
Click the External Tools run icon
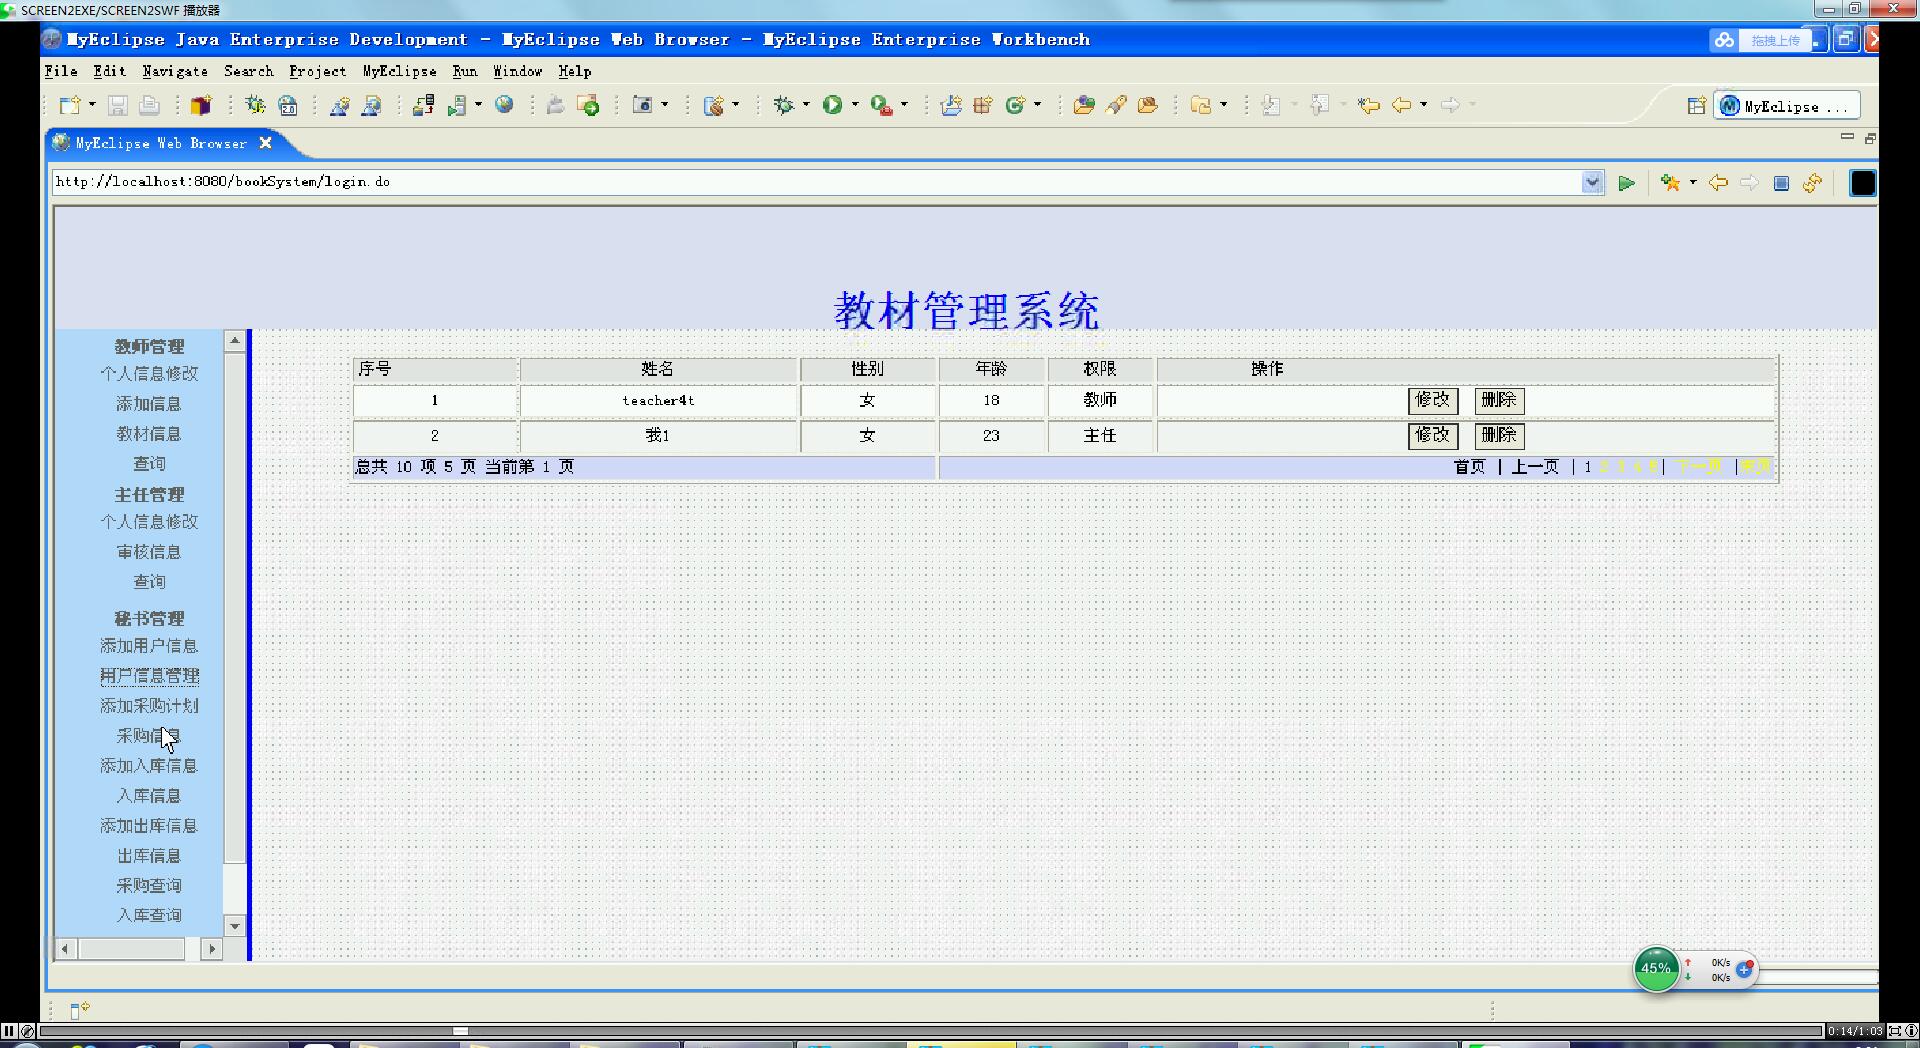tap(881, 105)
